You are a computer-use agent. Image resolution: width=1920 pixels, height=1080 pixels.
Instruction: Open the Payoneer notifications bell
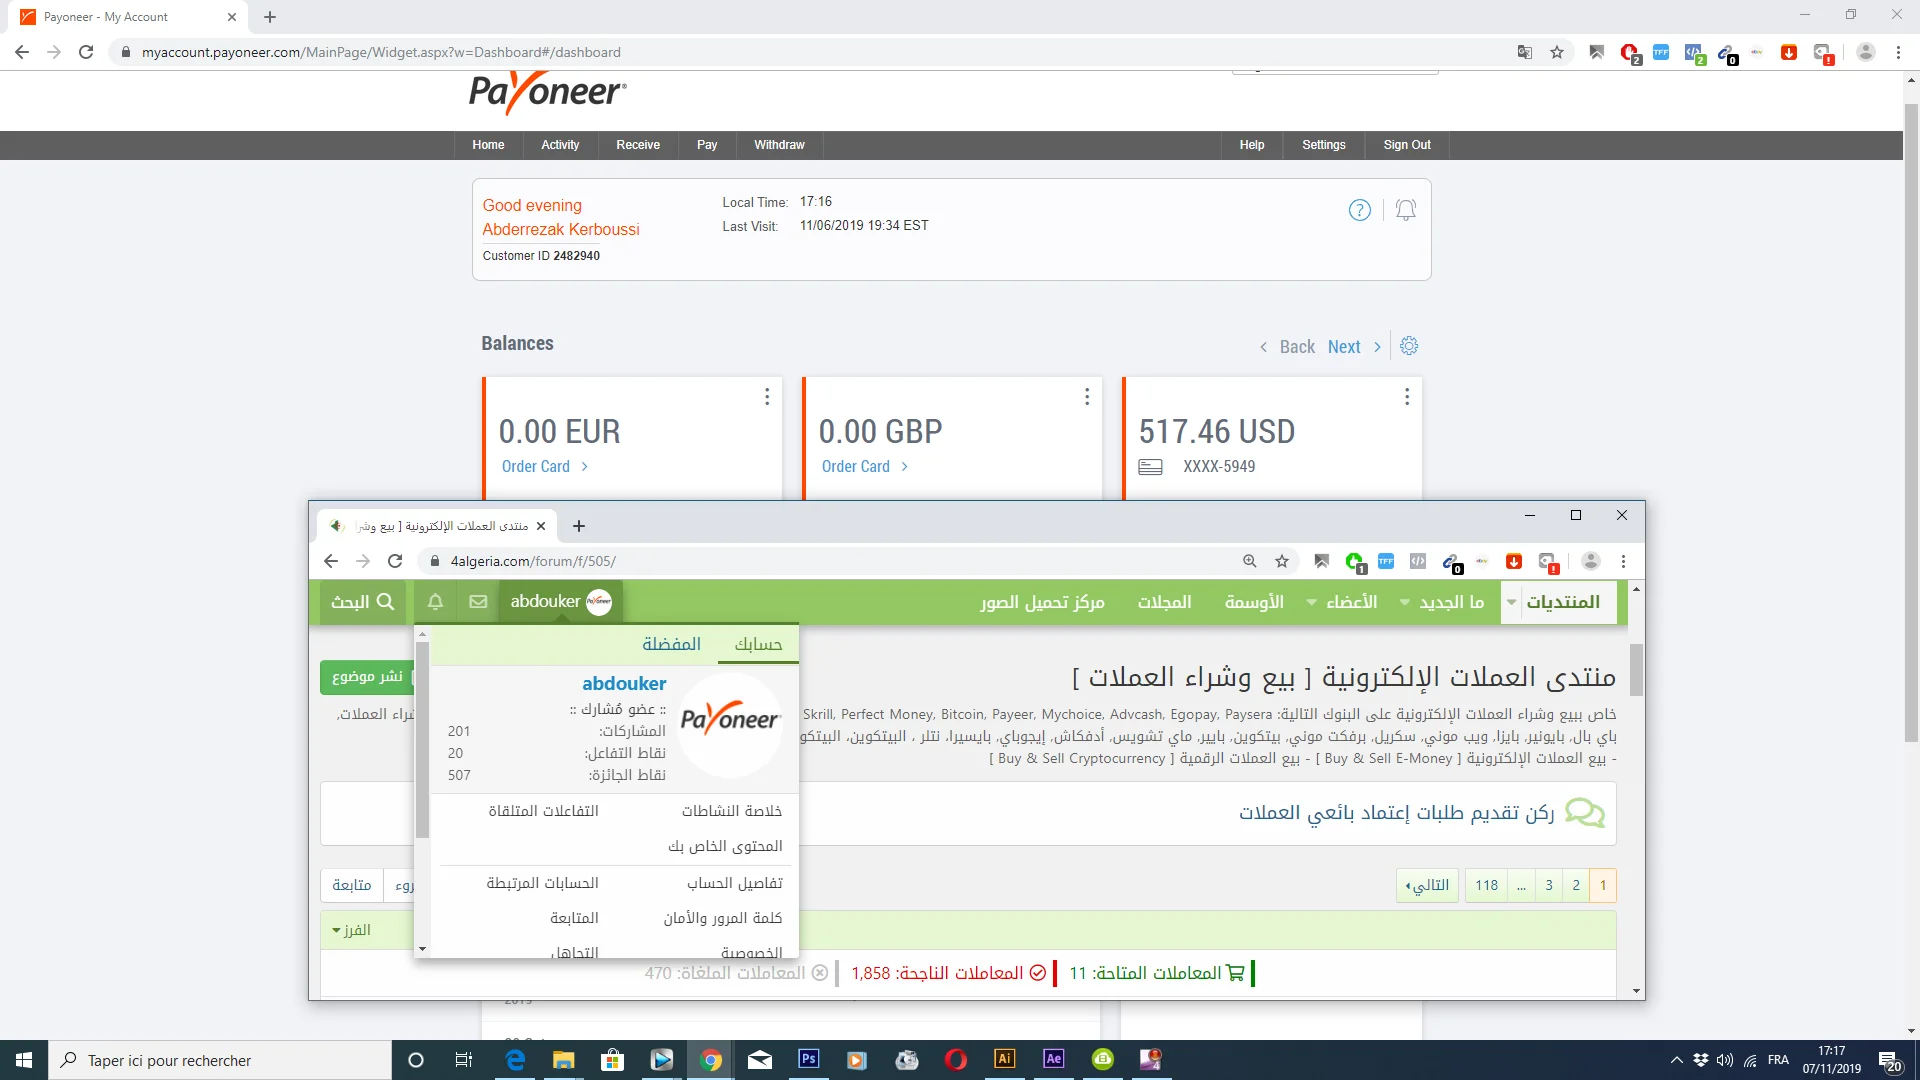(x=1405, y=210)
